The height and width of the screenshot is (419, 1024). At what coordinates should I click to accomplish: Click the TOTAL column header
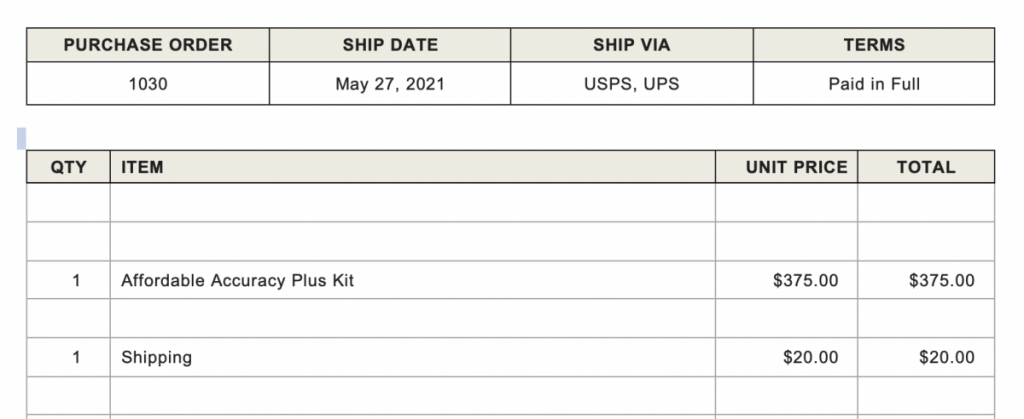coord(926,167)
